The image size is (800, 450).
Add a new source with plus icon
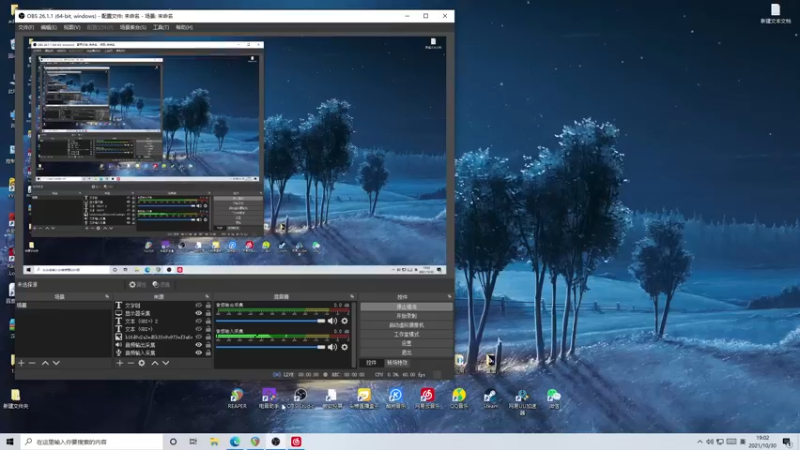(x=120, y=363)
